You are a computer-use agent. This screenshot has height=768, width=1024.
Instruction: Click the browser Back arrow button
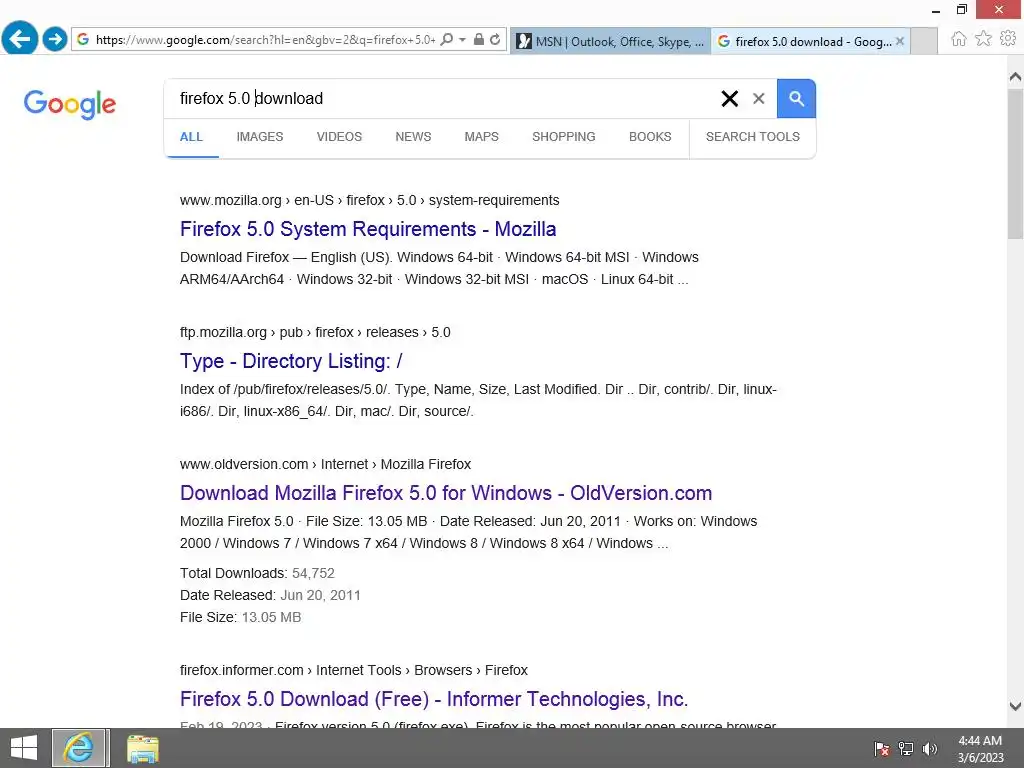[x=20, y=39]
